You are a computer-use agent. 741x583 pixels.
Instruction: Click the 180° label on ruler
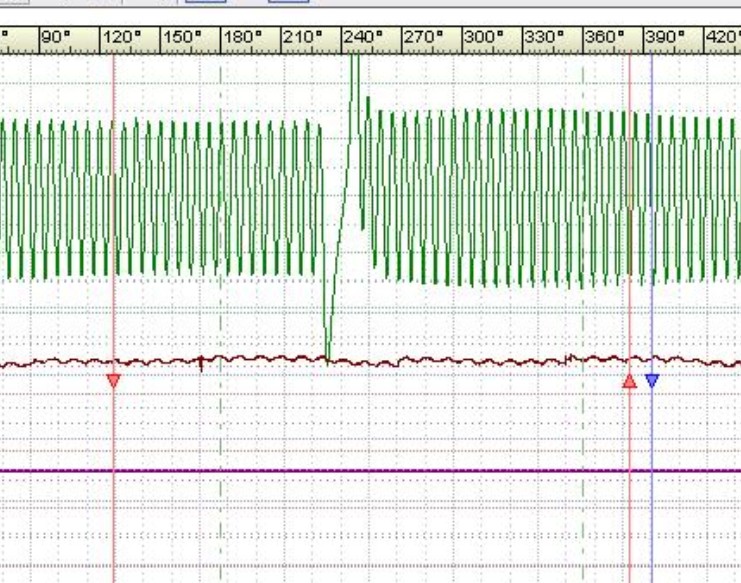tap(243, 36)
